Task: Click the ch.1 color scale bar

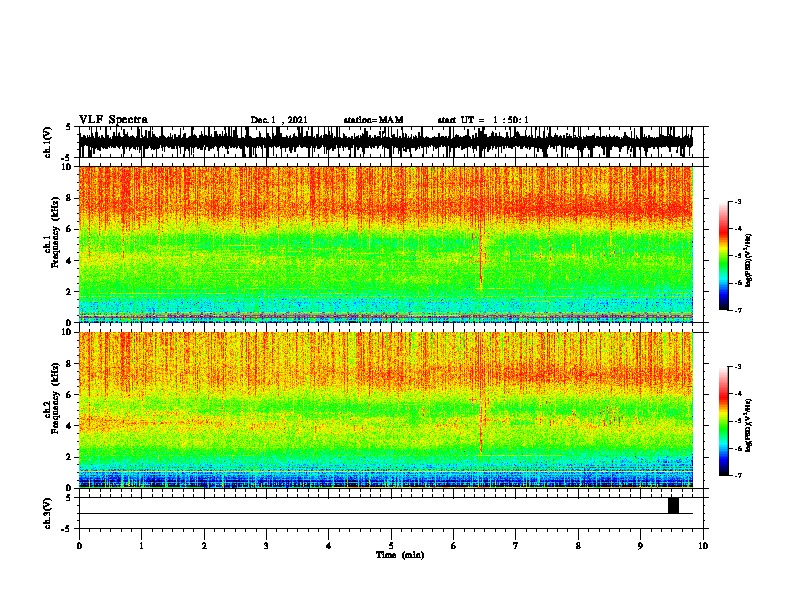Action: pos(723,256)
